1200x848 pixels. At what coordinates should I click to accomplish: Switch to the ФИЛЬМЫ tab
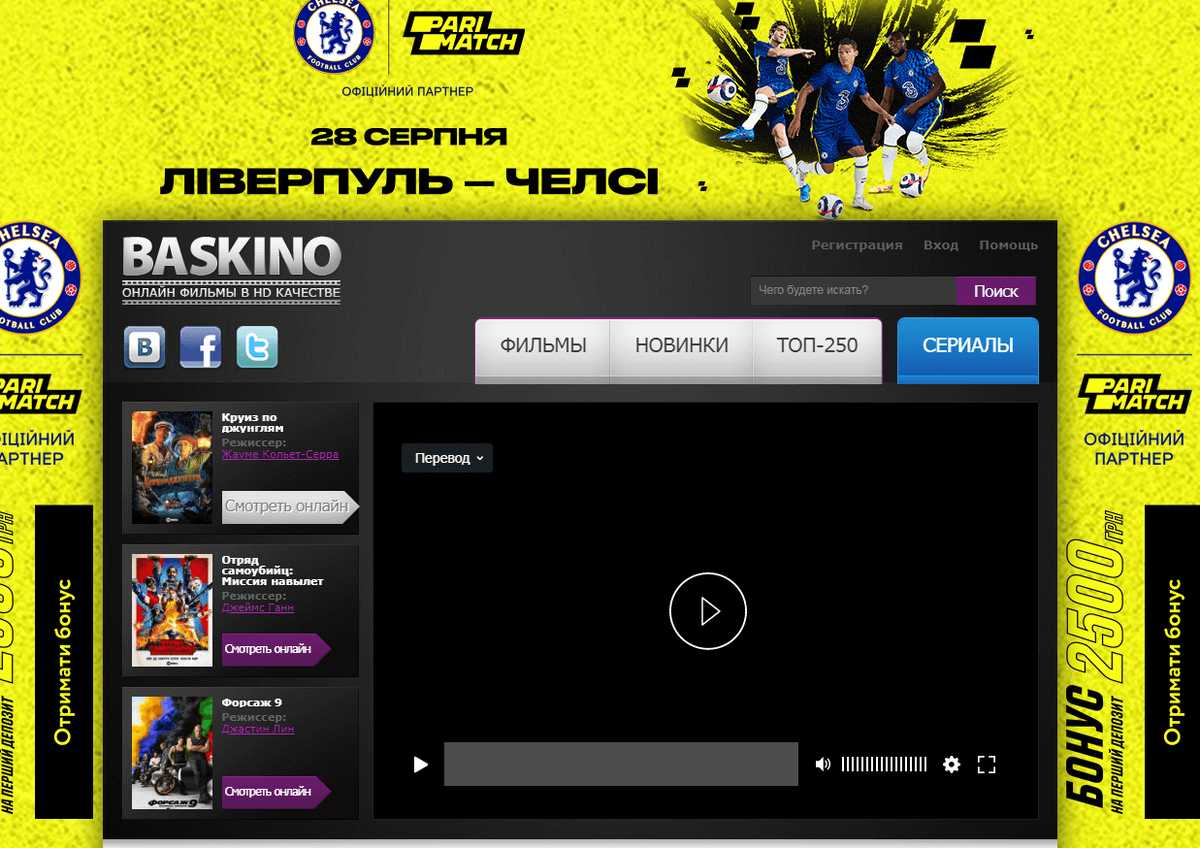[x=543, y=345]
